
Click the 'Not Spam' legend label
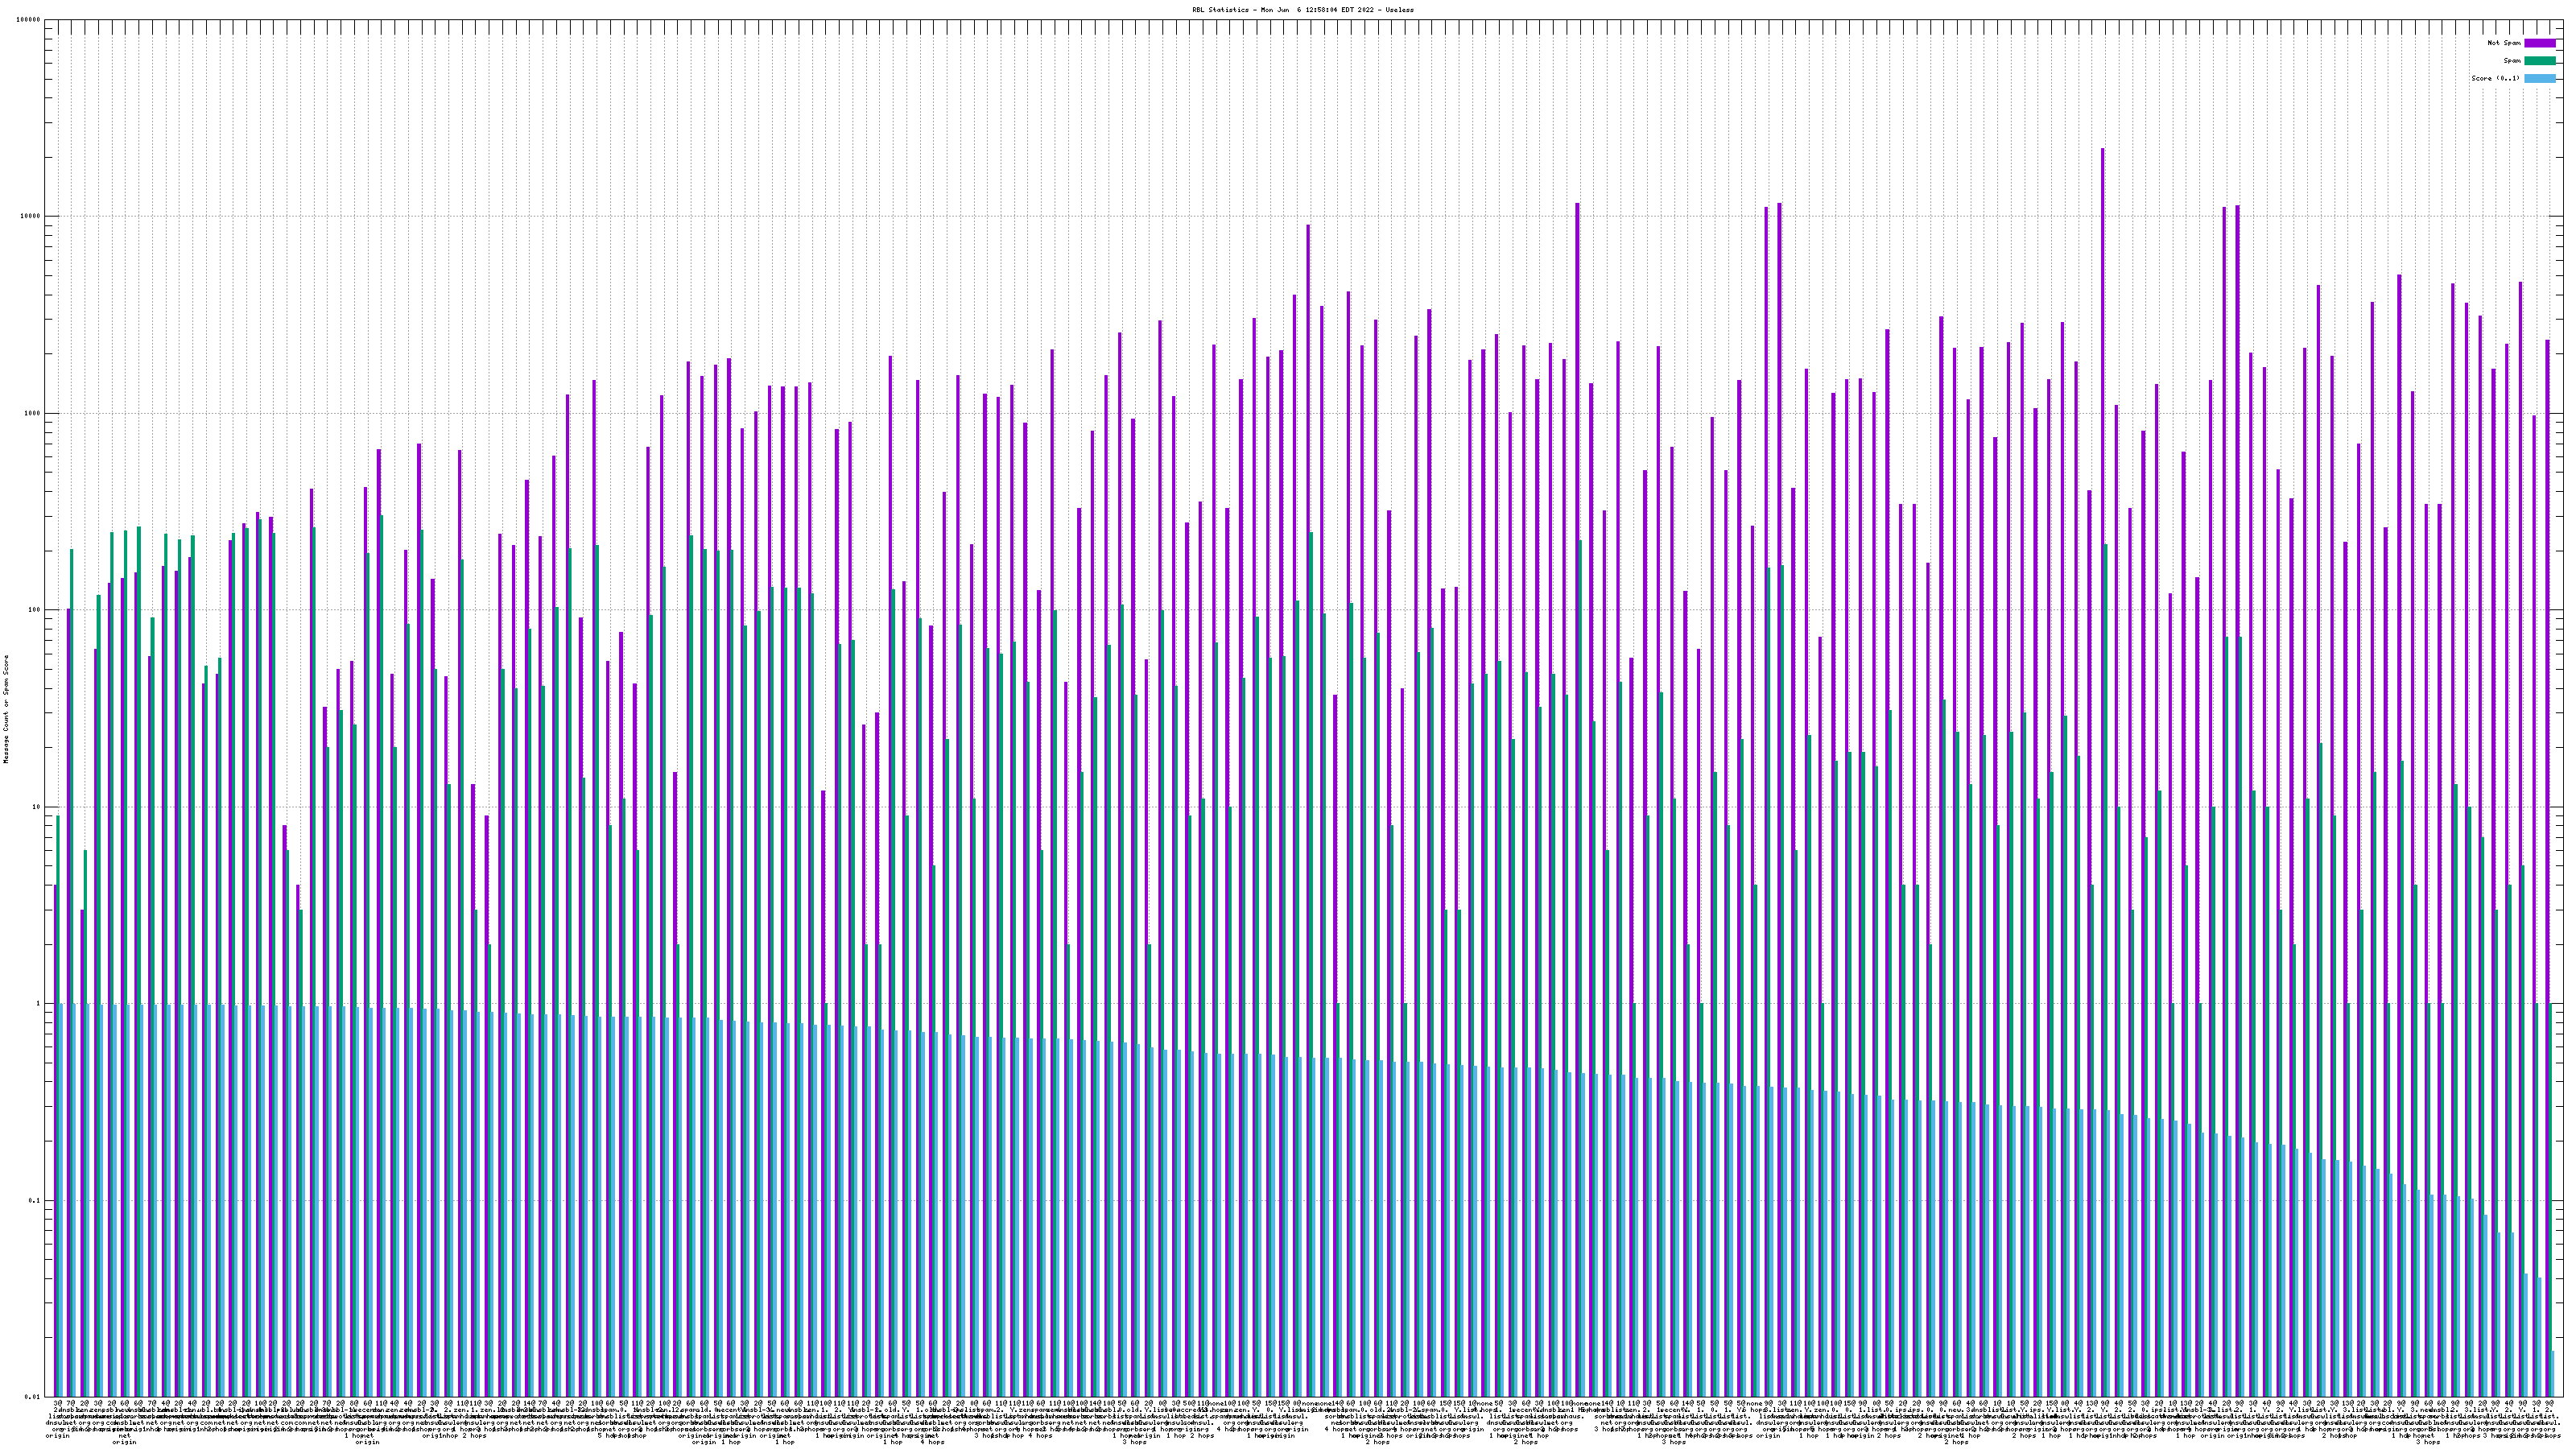2504,43
